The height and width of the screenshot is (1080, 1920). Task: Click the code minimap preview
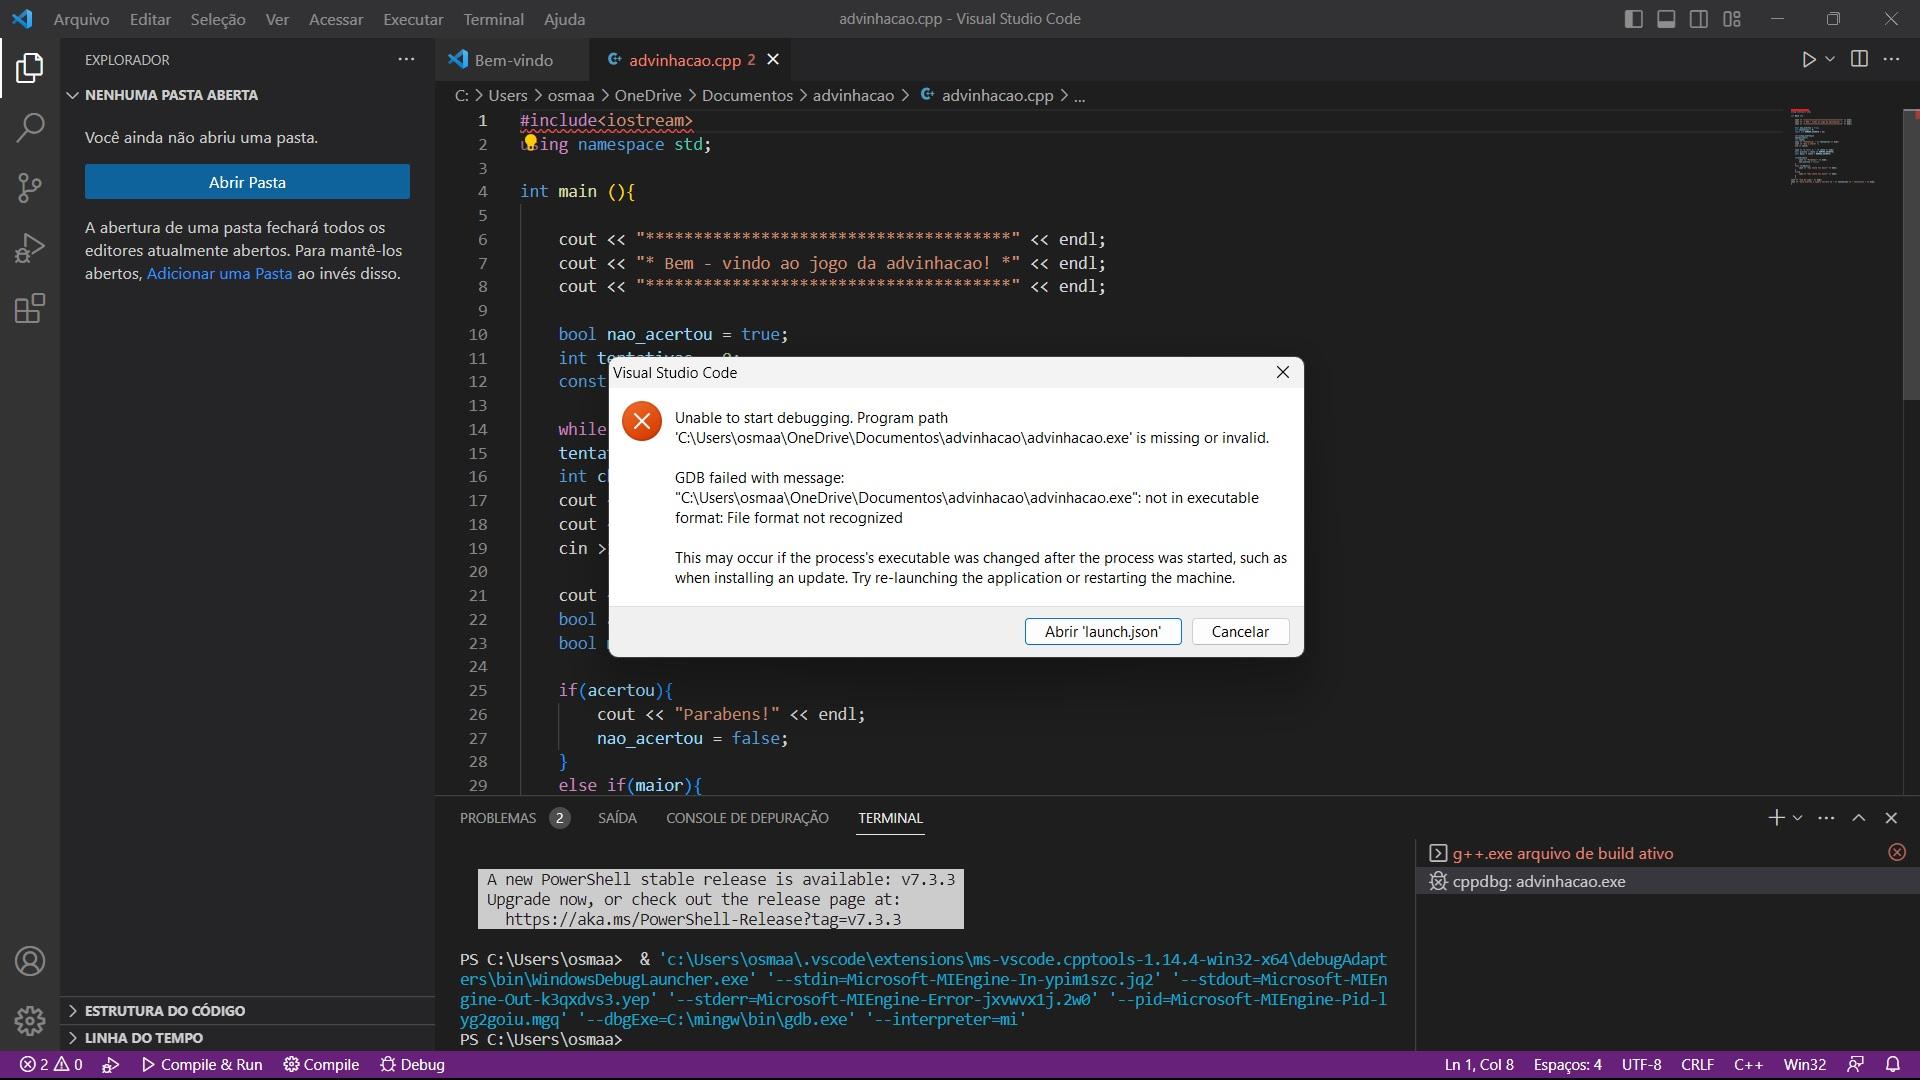pyautogui.click(x=1832, y=148)
